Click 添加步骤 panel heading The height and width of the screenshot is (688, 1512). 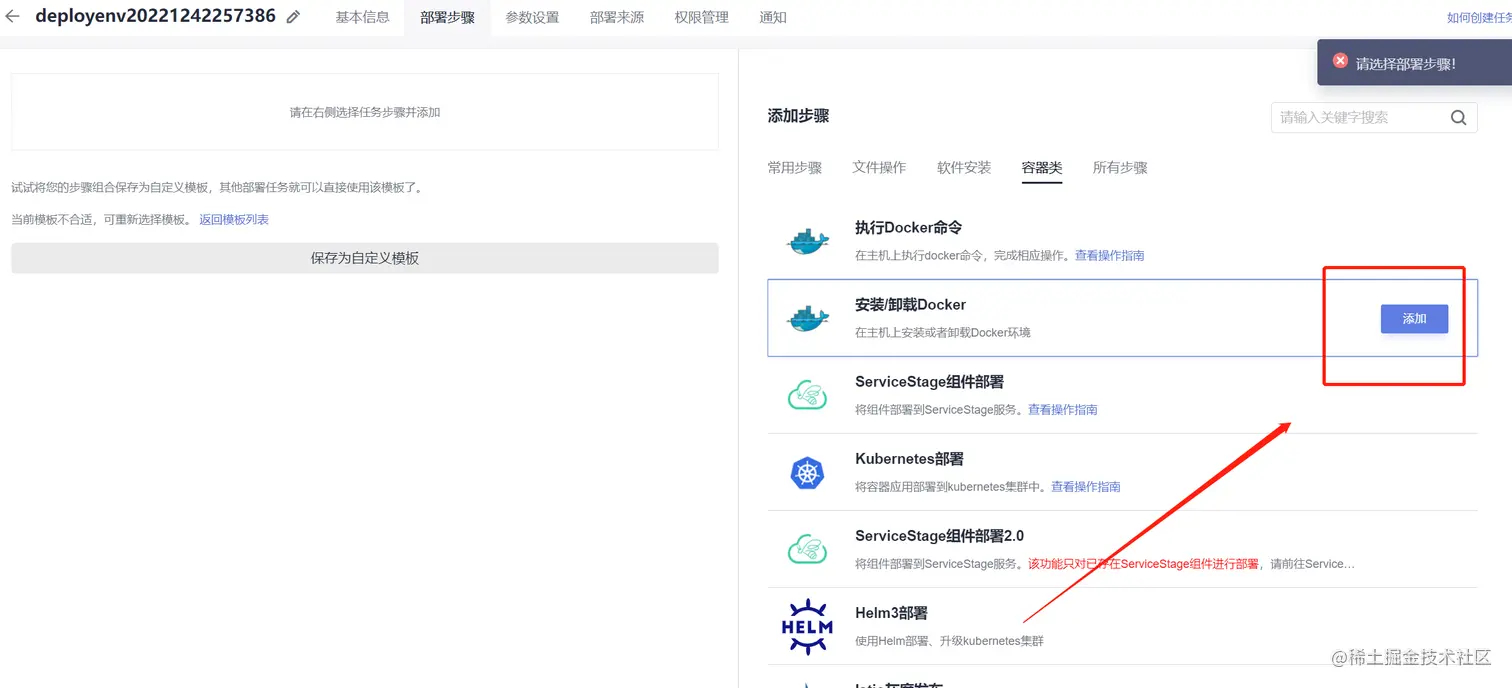tap(798, 116)
